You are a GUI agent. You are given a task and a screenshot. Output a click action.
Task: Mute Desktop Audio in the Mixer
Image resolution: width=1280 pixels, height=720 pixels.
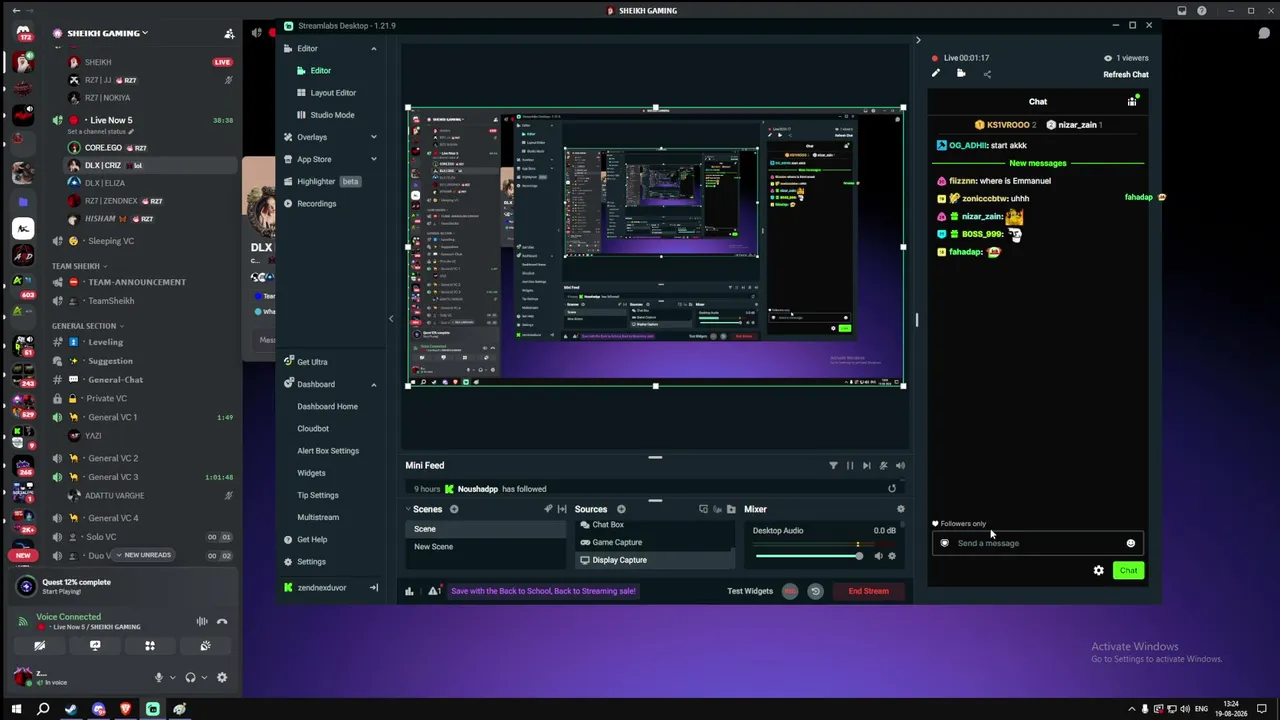click(x=878, y=556)
